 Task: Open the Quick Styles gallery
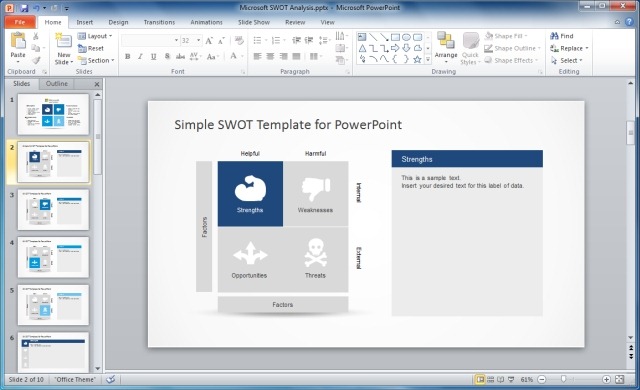pos(470,48)
